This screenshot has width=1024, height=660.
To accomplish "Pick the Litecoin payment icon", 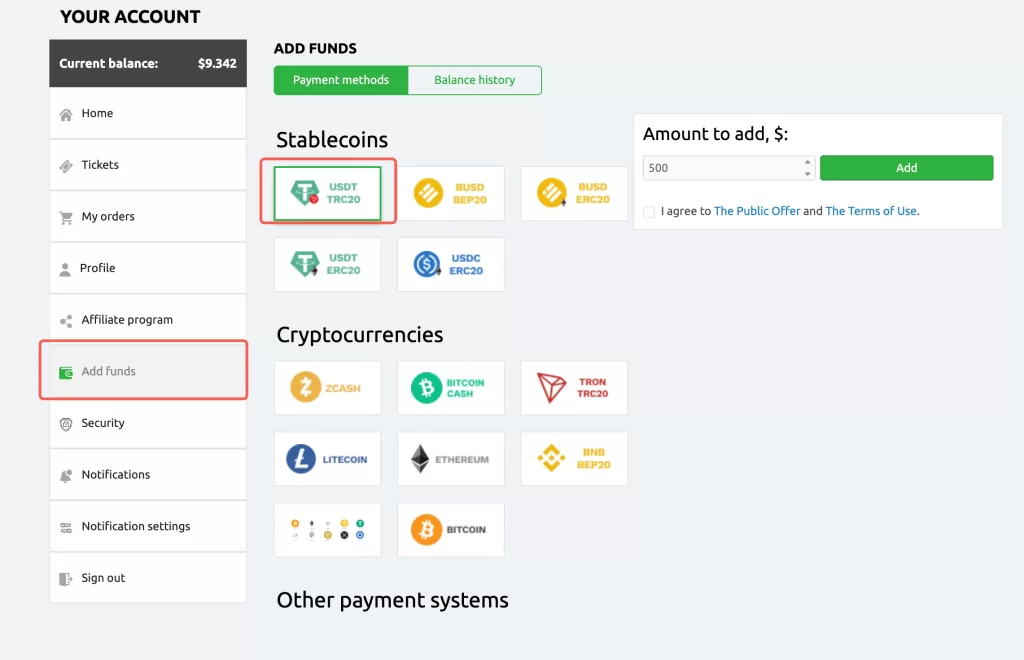I will [327, 459].
